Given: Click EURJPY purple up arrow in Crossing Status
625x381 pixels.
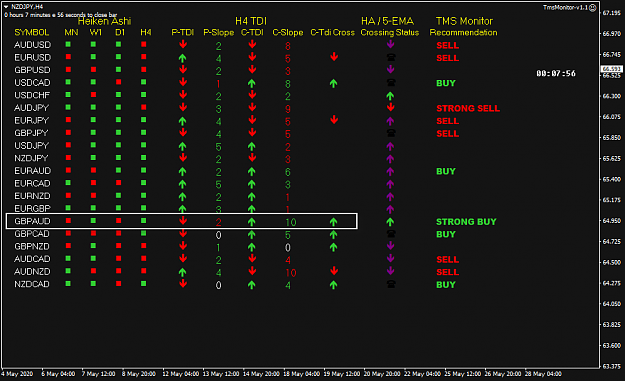Looking at the screenshot, I should [390, 121].
